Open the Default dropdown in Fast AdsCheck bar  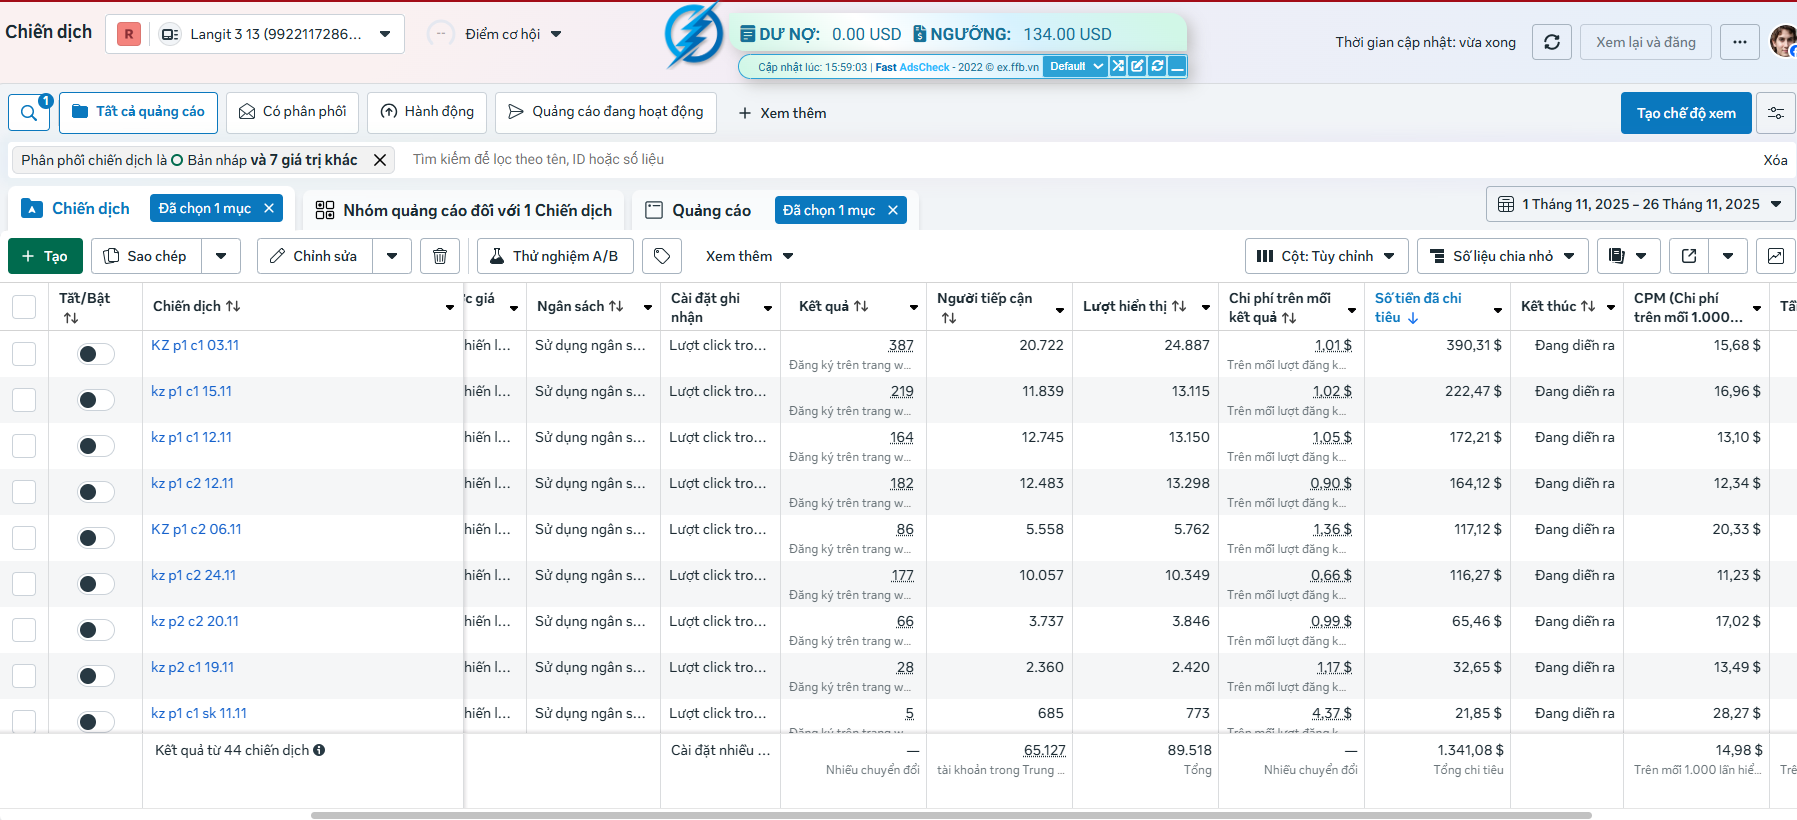click(x=1075, y=66)
